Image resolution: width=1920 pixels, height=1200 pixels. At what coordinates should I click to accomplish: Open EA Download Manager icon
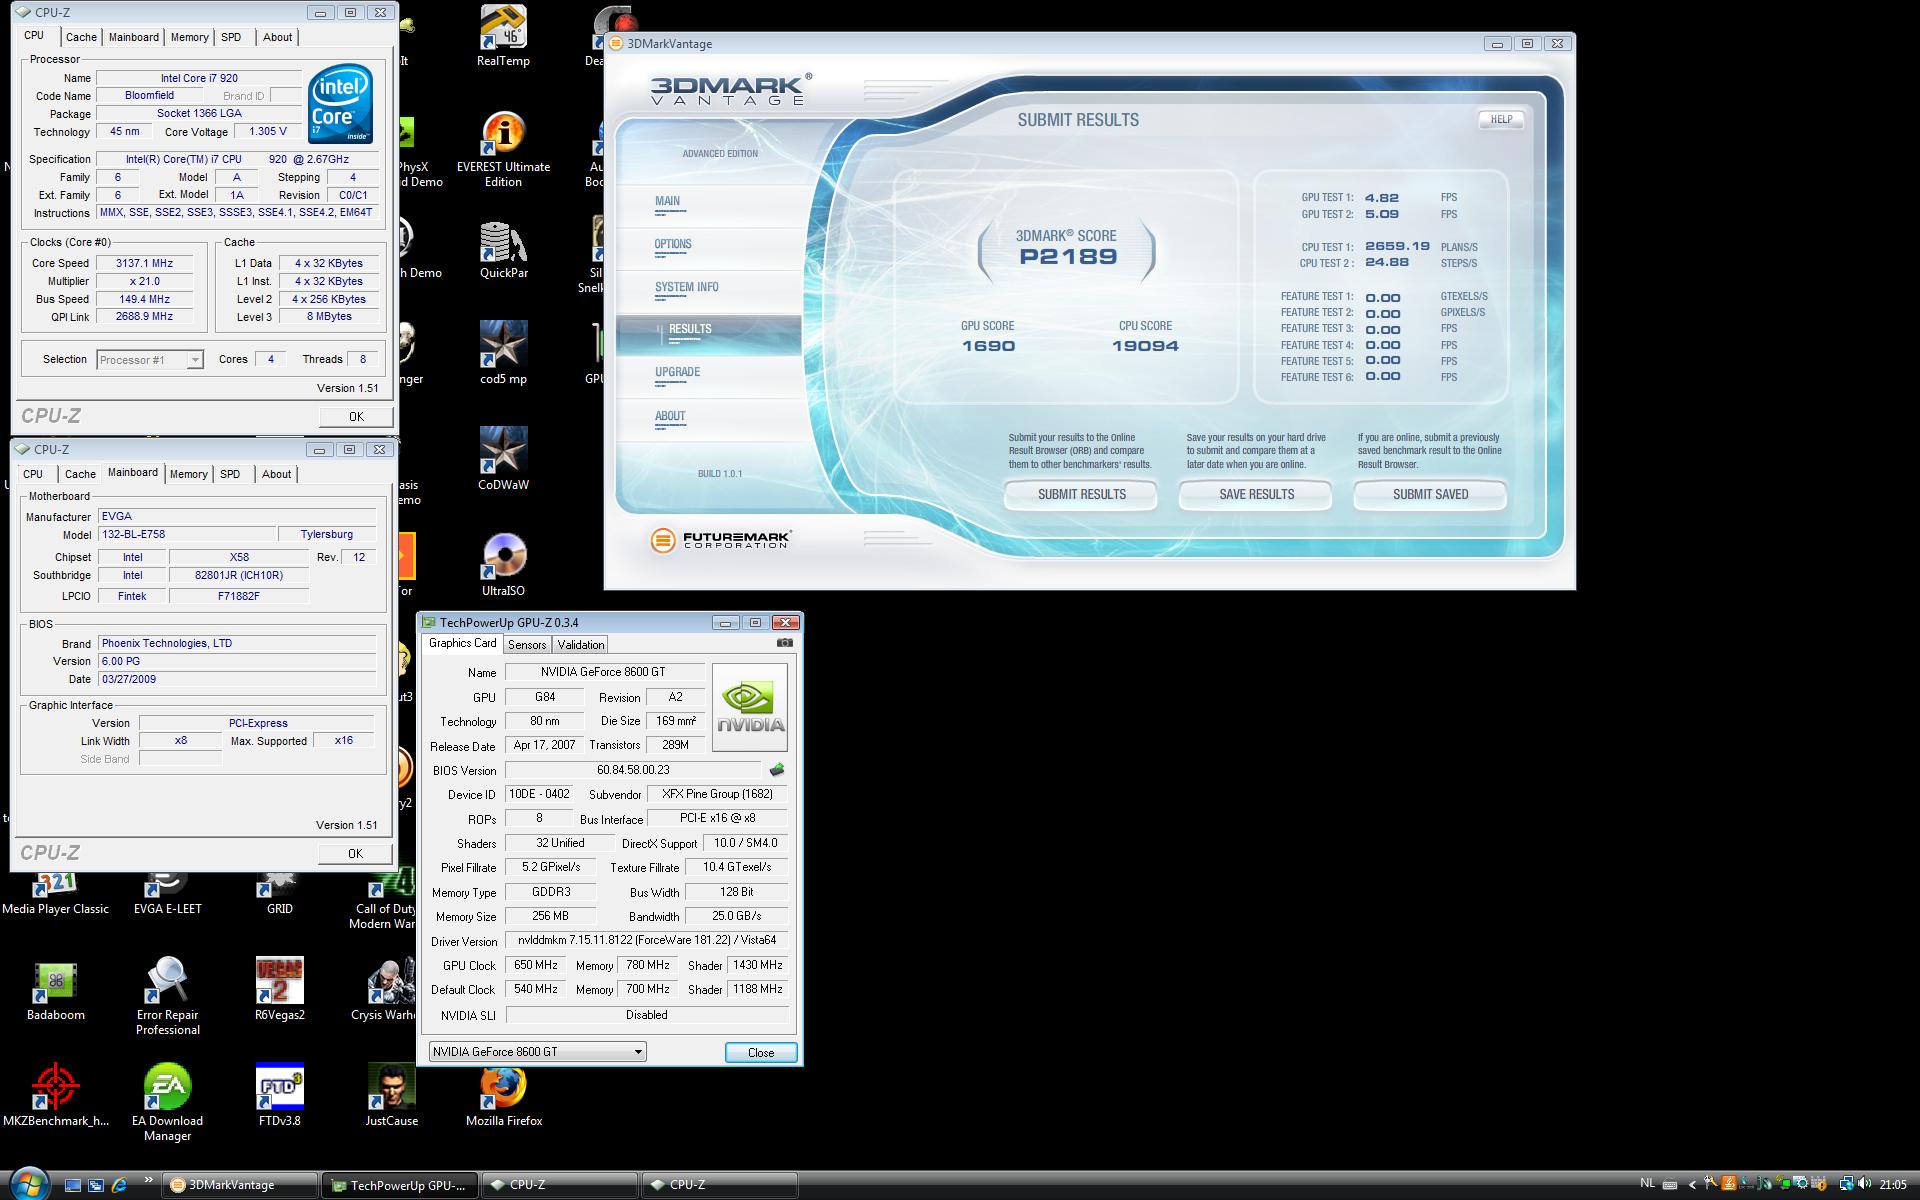(x=167, y=1102)
